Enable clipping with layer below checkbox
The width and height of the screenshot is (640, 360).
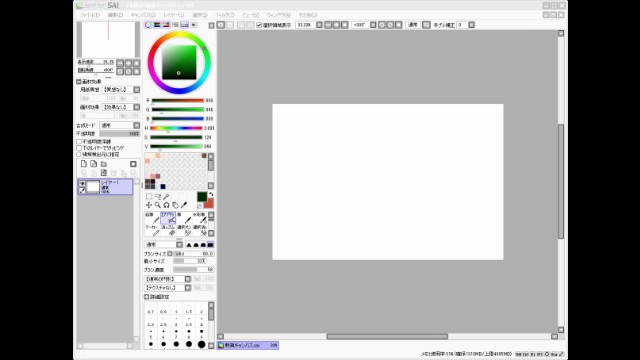pyautogui.click(x=79, y=148)
